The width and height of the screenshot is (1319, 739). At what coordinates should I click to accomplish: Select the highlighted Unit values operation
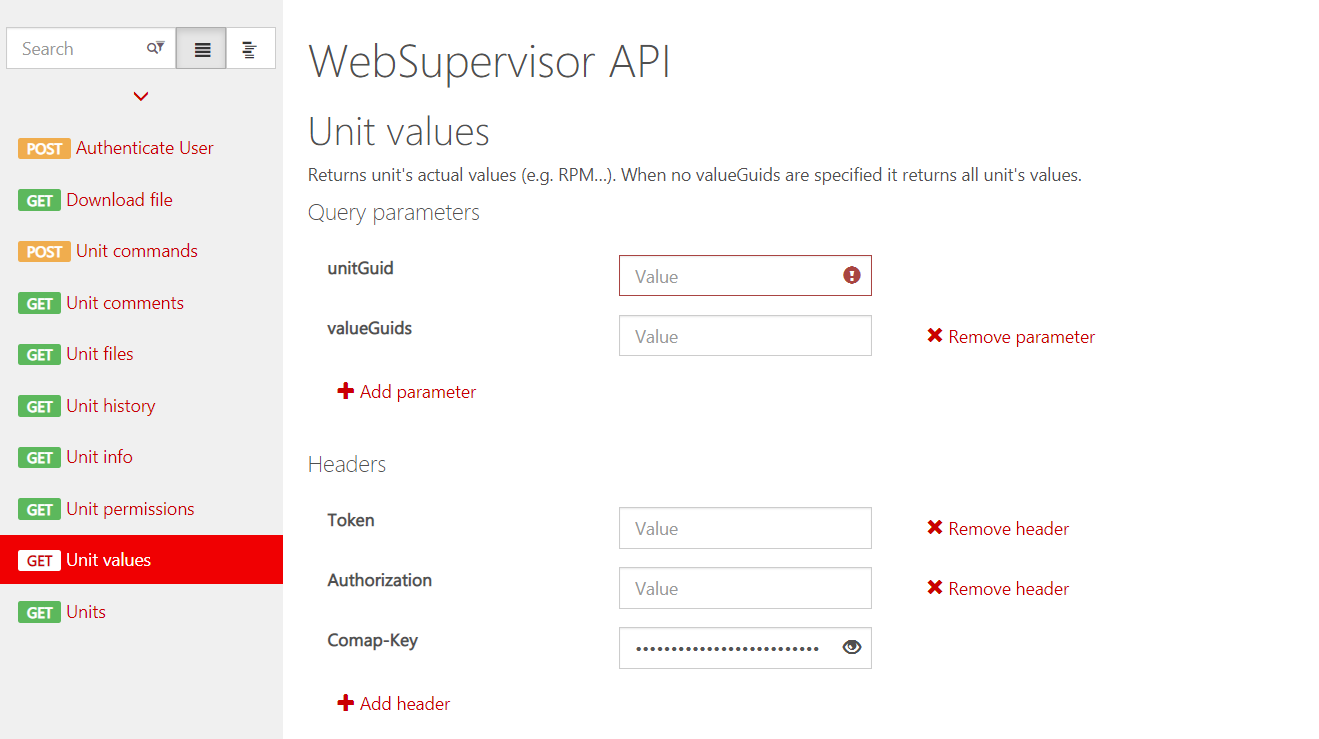pos(141,560)
